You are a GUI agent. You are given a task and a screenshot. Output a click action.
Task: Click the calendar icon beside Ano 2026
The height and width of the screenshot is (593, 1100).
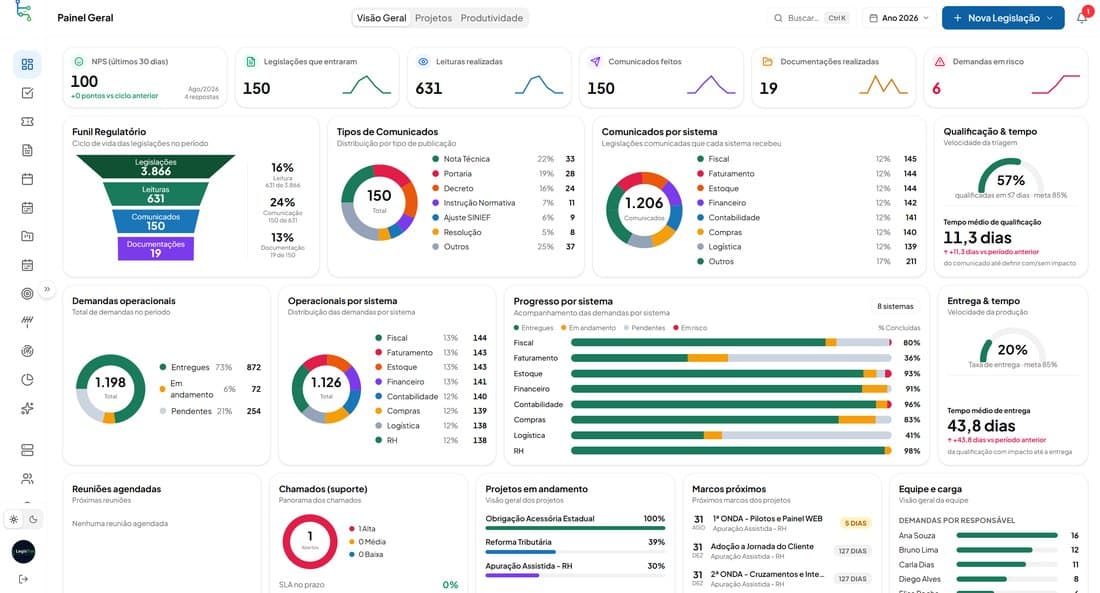(873, 18)
